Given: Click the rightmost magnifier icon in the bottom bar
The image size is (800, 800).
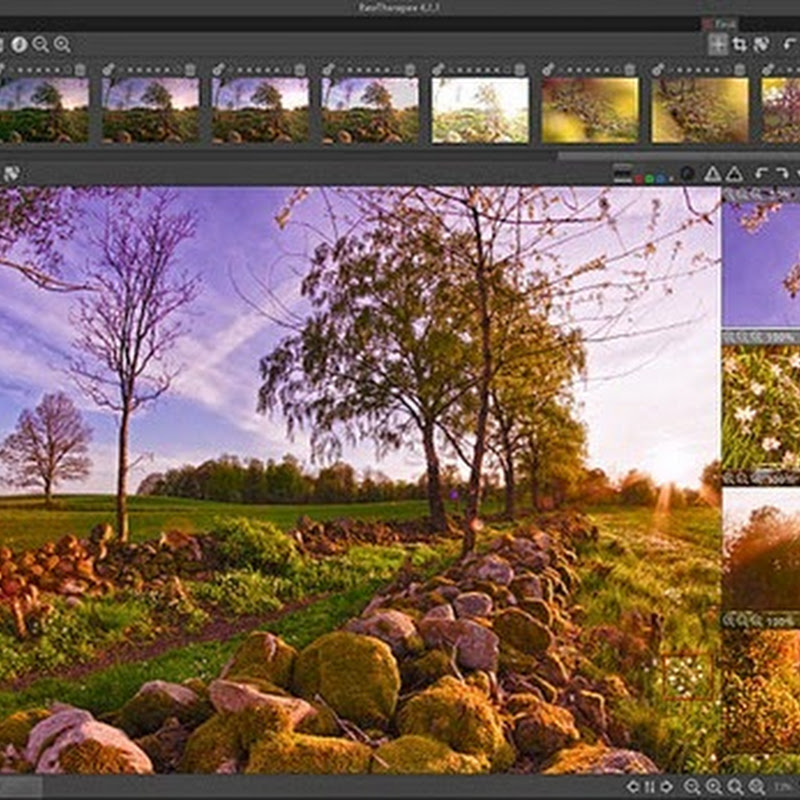Looking at the screenshot, I should (757, 787).
